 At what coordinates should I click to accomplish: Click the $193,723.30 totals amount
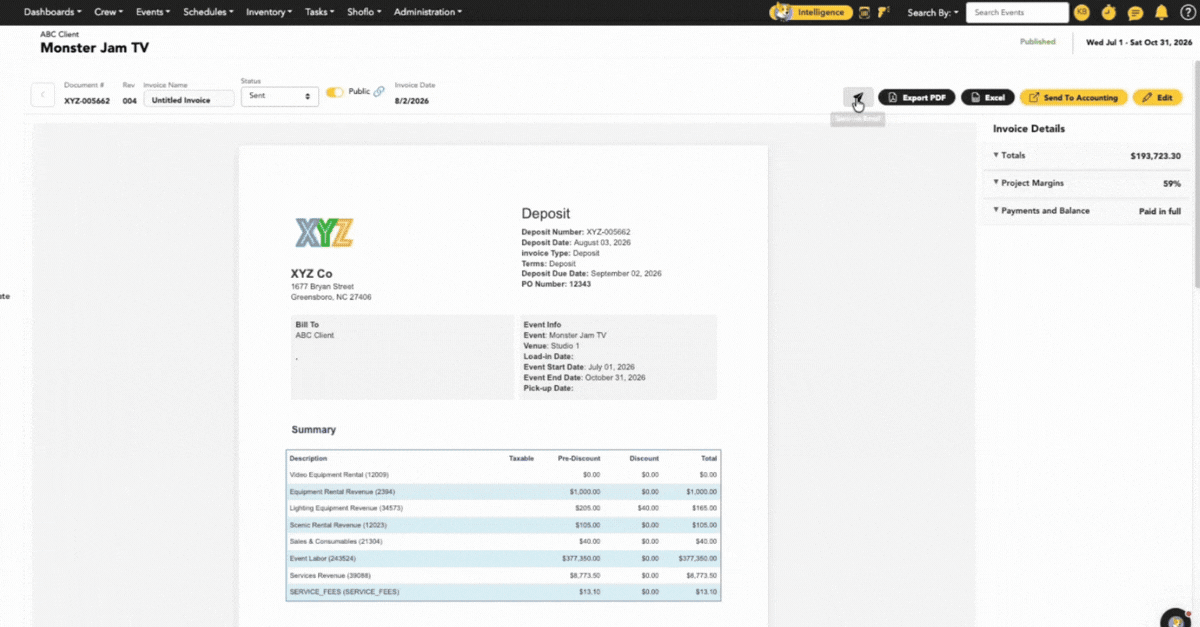tap(1155, 156)
